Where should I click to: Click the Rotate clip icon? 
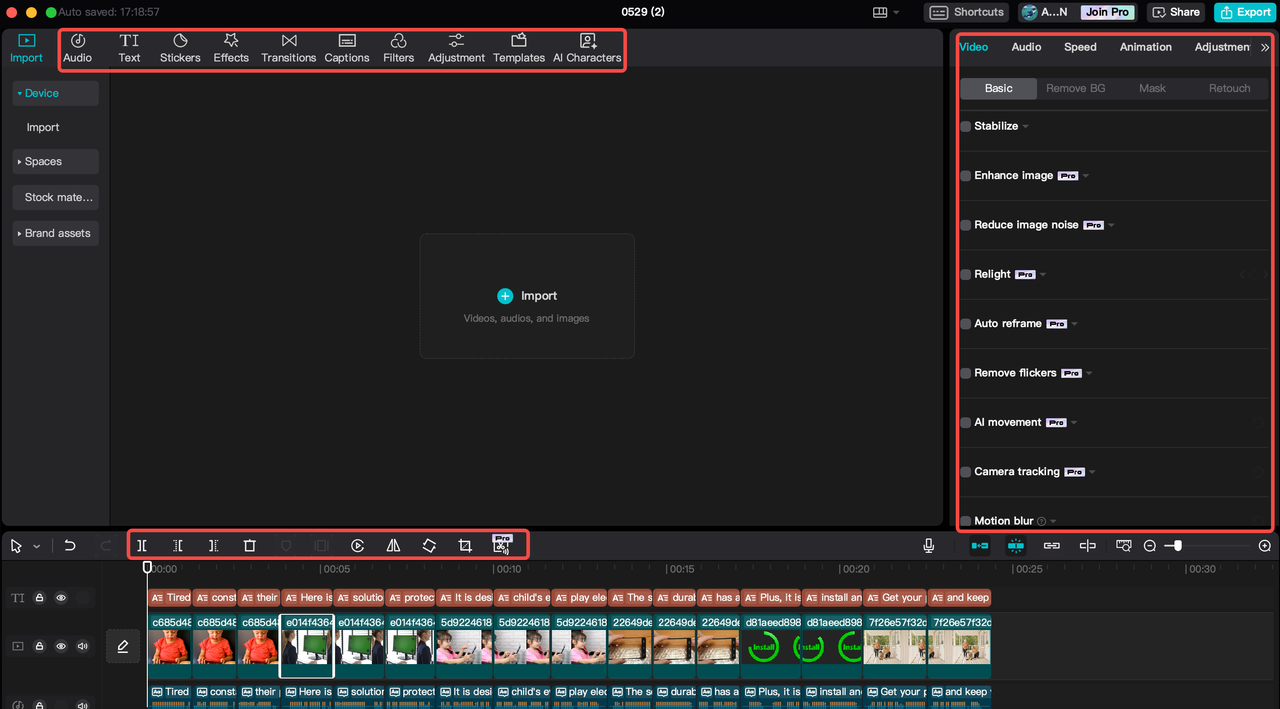[x=429, y=546]
